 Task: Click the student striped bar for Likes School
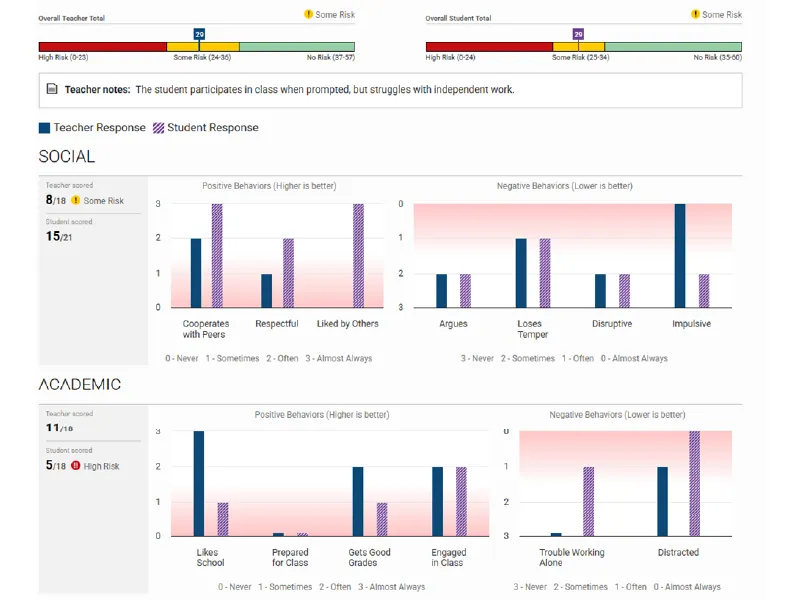(223, 519)
